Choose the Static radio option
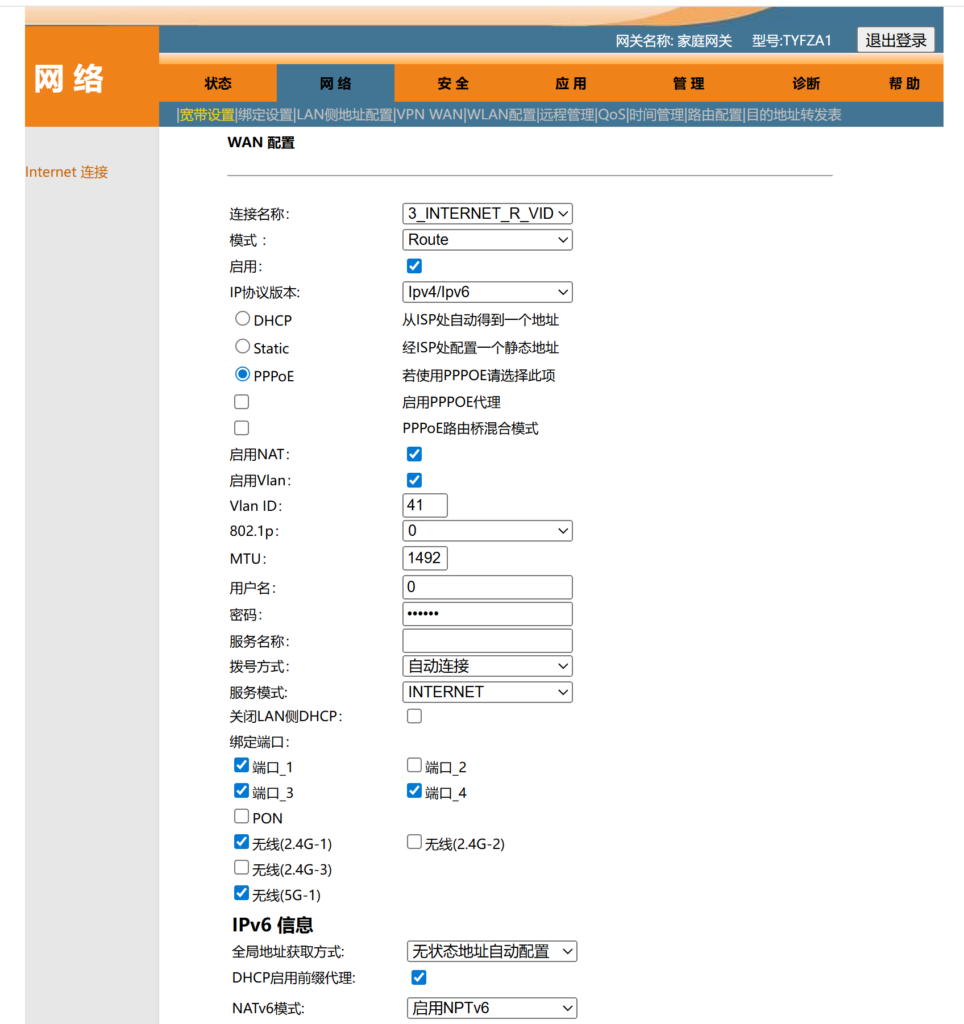The image size is (964, 1024). pyautogui.click(x=242, y=346)
